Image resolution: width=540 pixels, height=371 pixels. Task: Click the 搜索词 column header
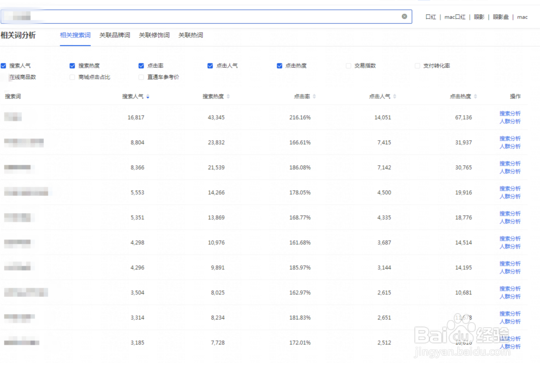[x=13, y=96]
